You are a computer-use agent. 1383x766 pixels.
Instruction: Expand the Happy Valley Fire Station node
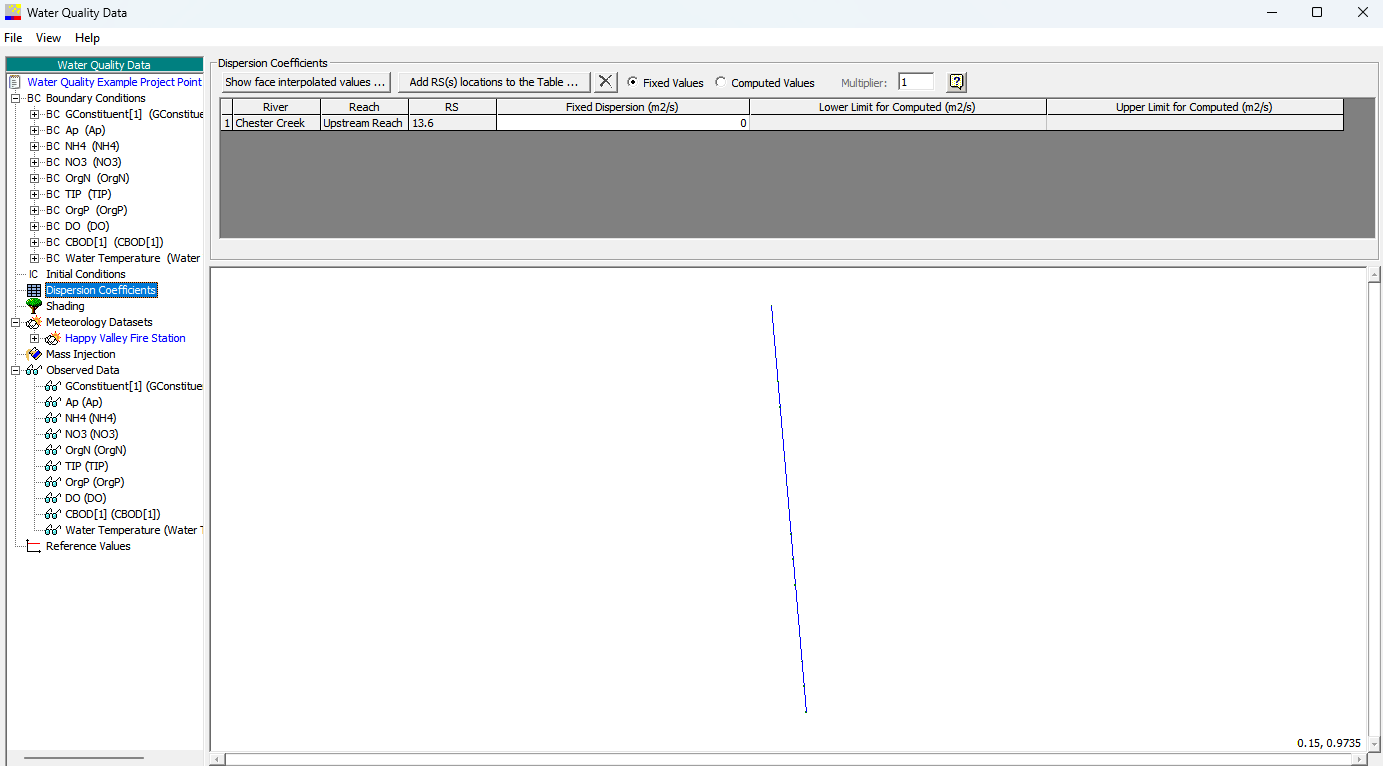[34, 338]
